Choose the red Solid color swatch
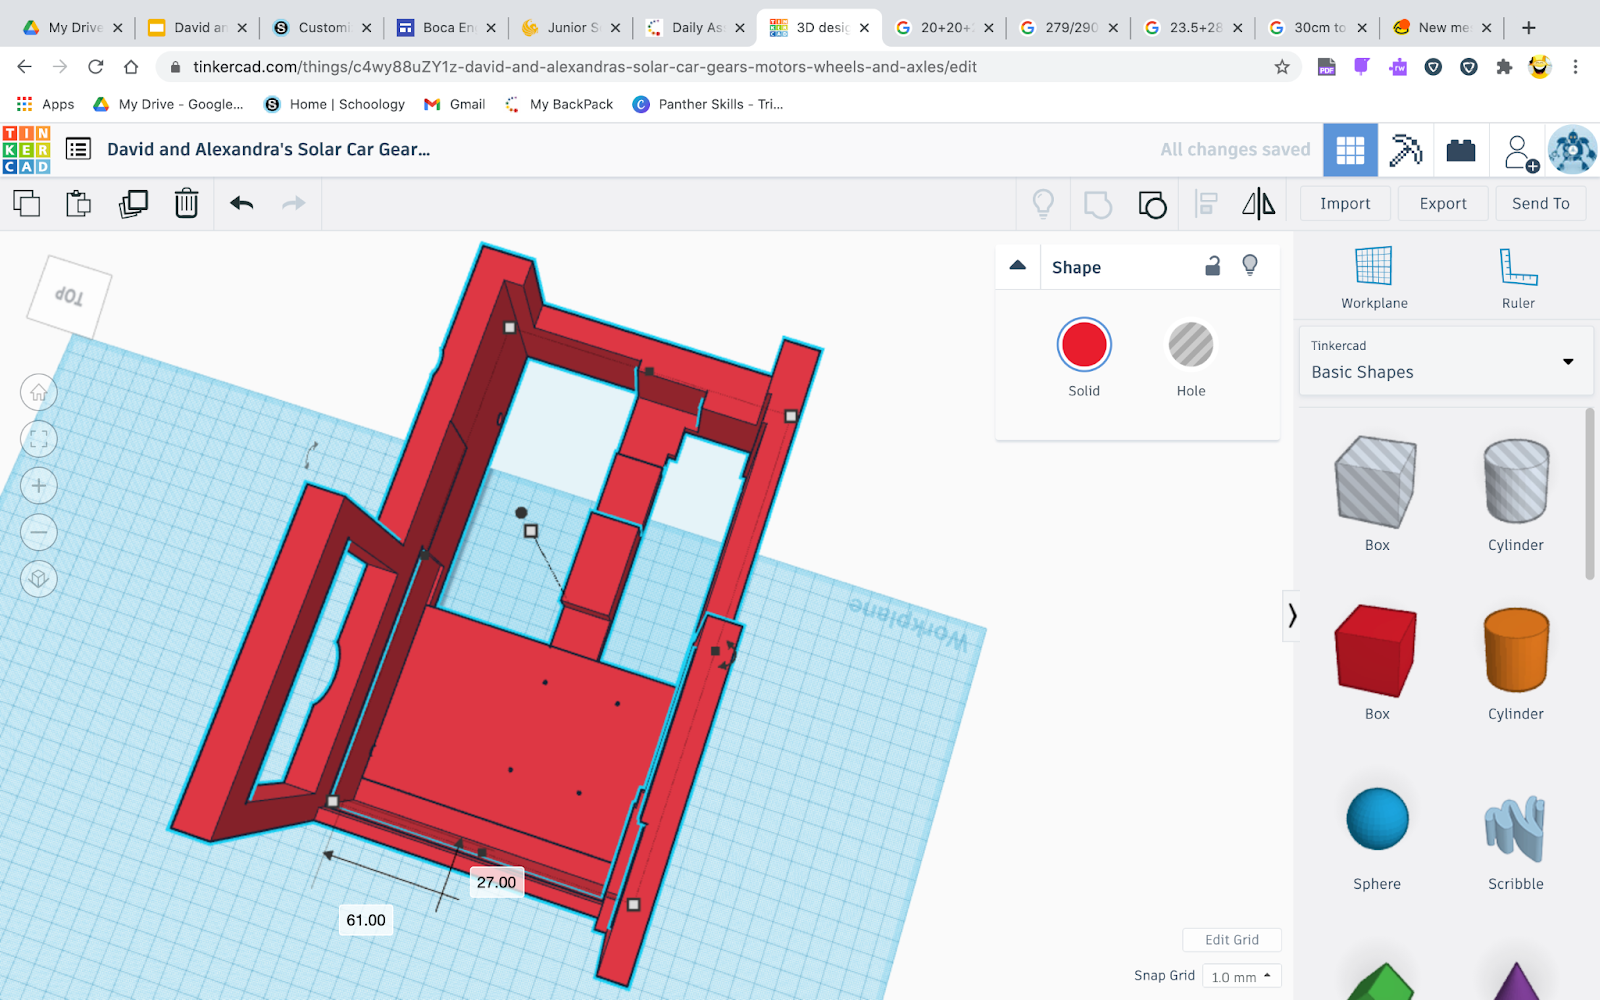This screenshot has height=1000, width=1600. (x=1084, y=346)
